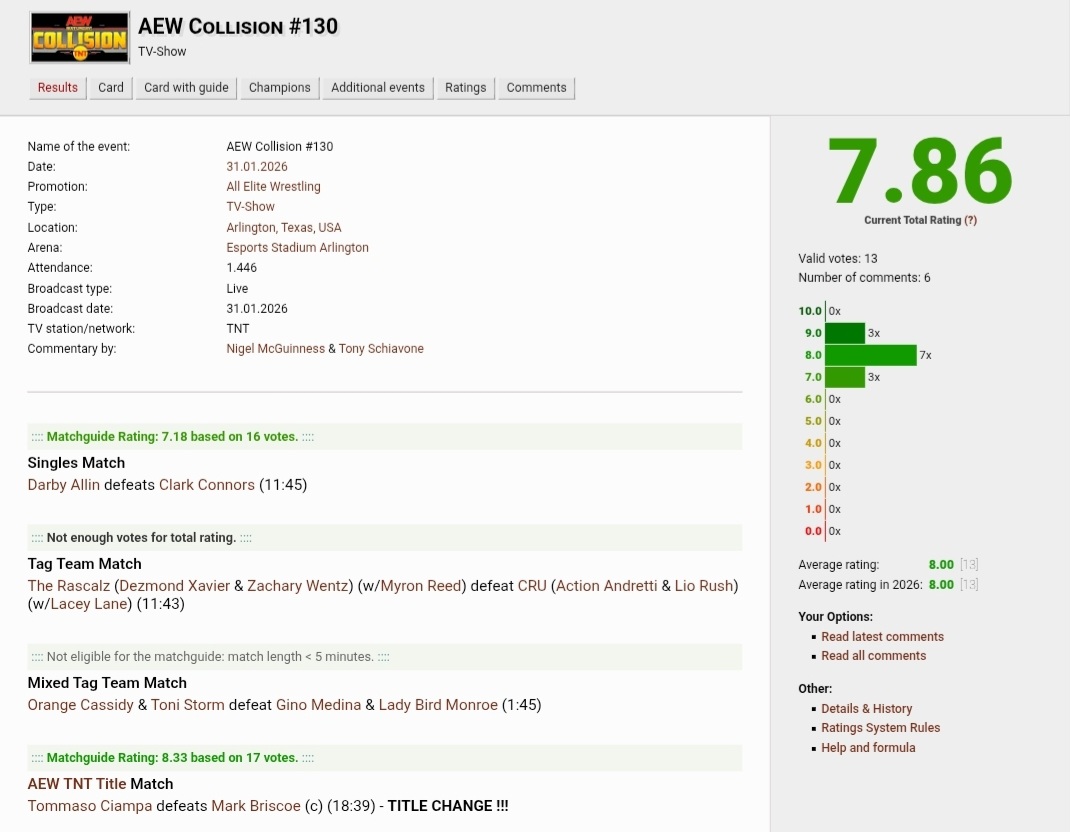The width and height of the screenshot is (1070, 832).
Task: Click Read latest comments link
Action: (882, 637)
